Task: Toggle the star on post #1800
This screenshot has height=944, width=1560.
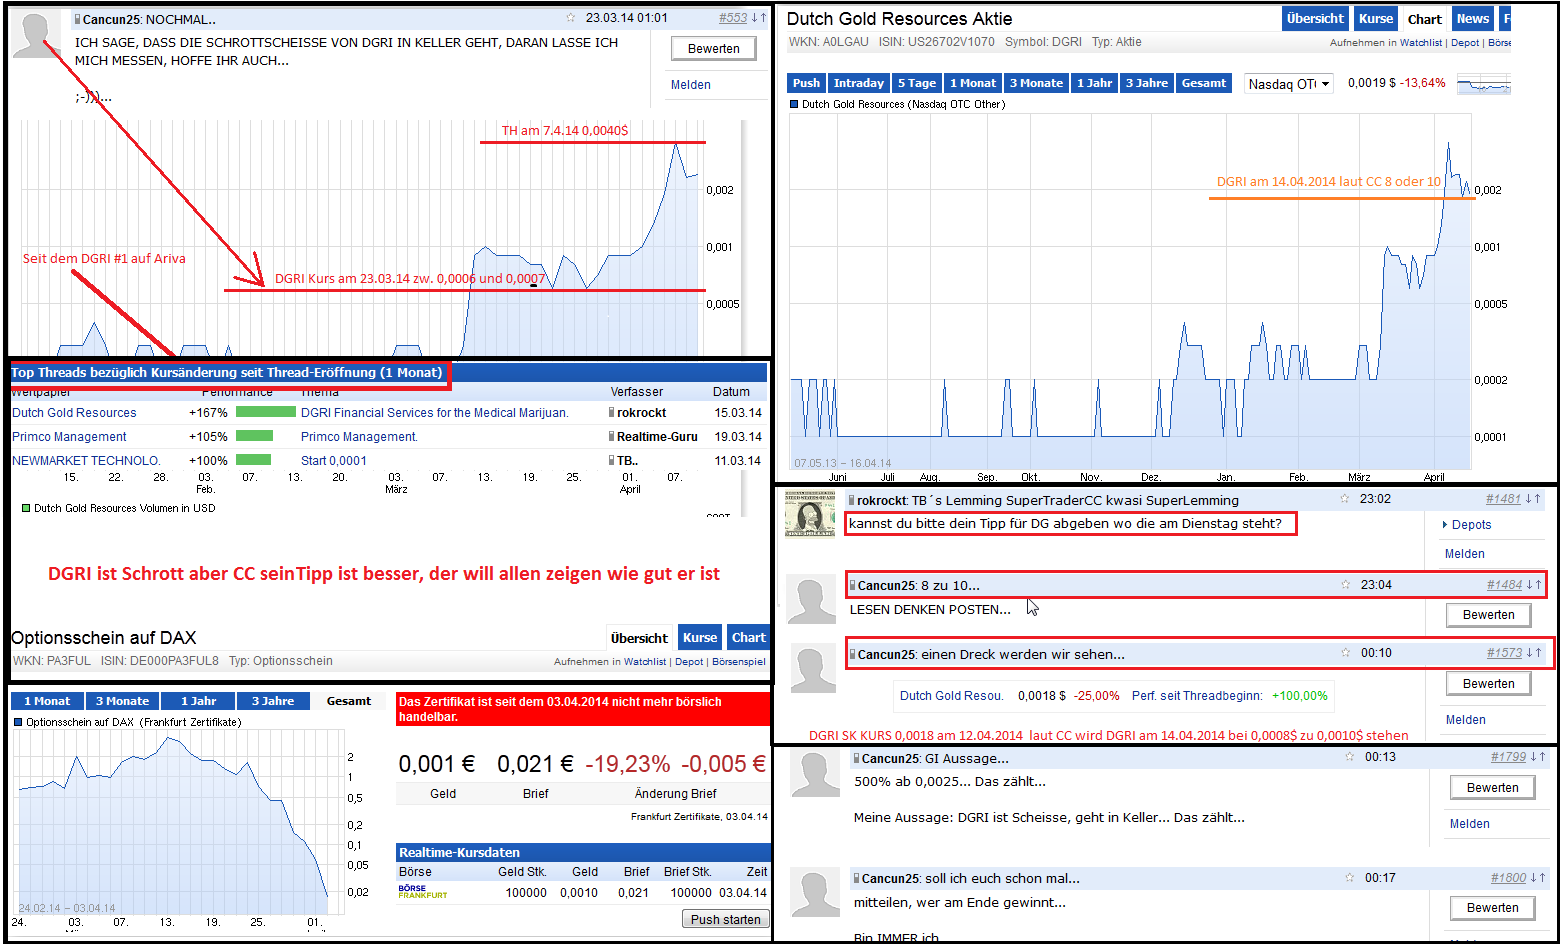Action: coord(1350,878)
